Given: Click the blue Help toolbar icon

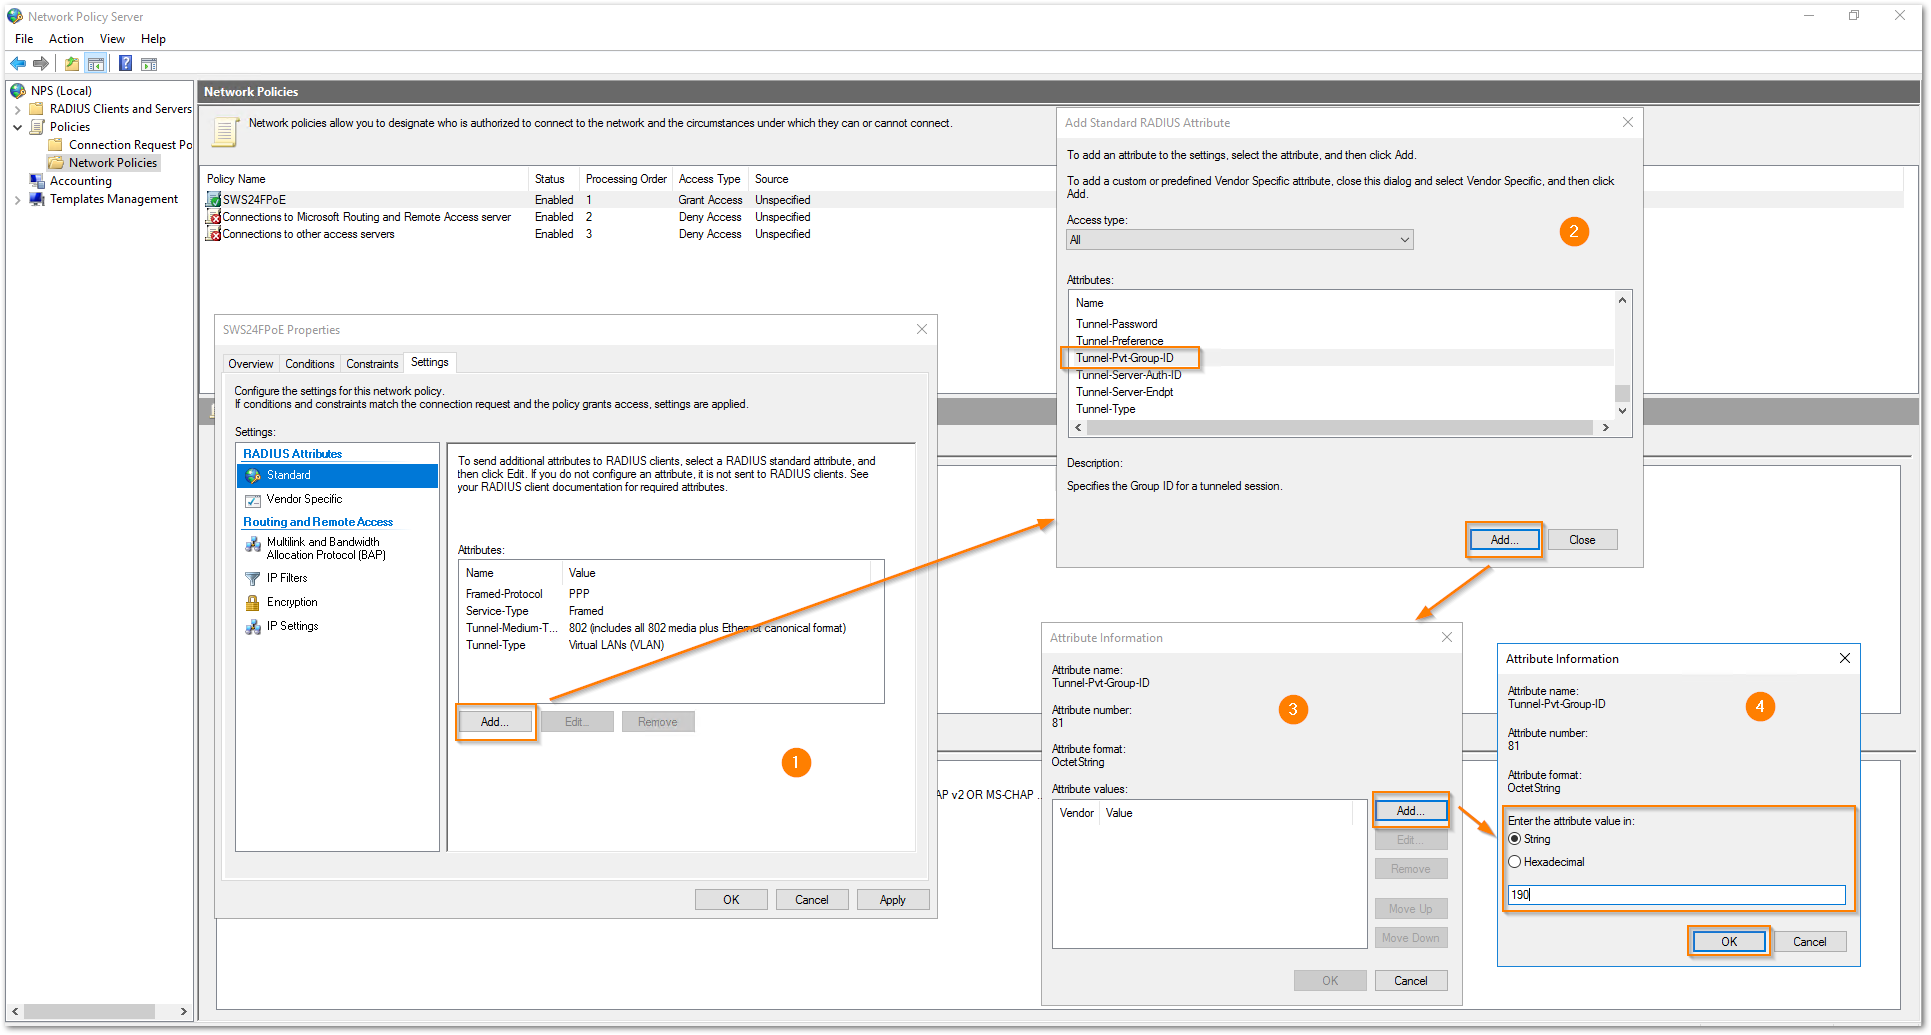Looking at the screenshot, I should (x=125, y=64).
